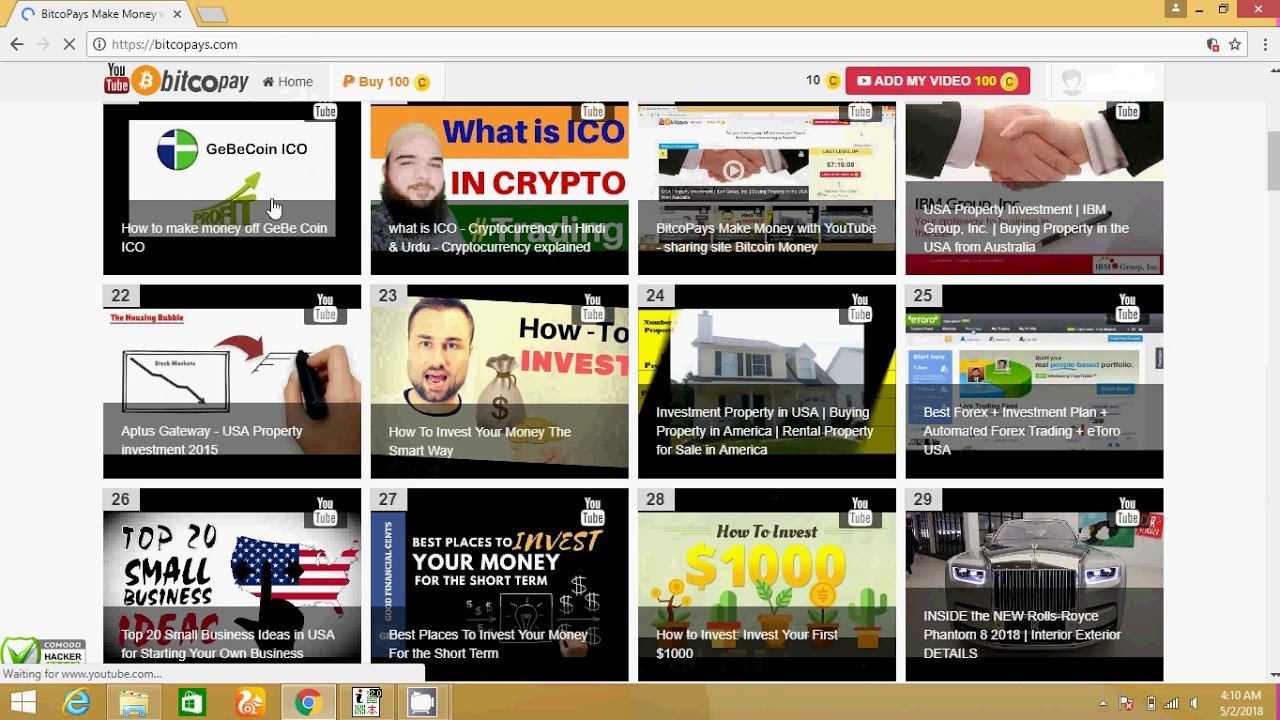Open BitcoPays Make Money with YouTube video
The image size is (1280, 720).
coord(767,188)
